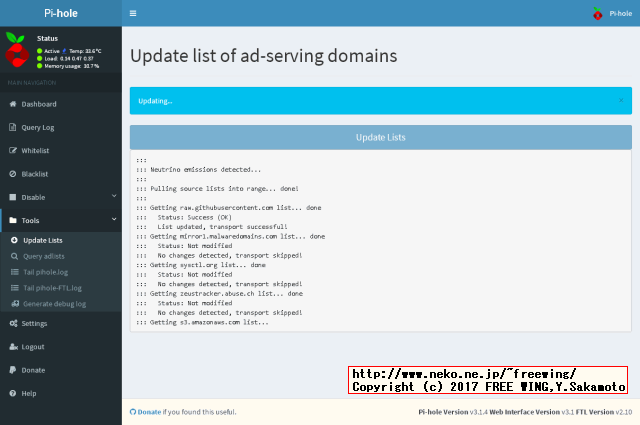Viewport: 640px width, 425px height.
Task: Click 'Getting raw.githubusercontent.com list' line
Action: pos(229,208)
